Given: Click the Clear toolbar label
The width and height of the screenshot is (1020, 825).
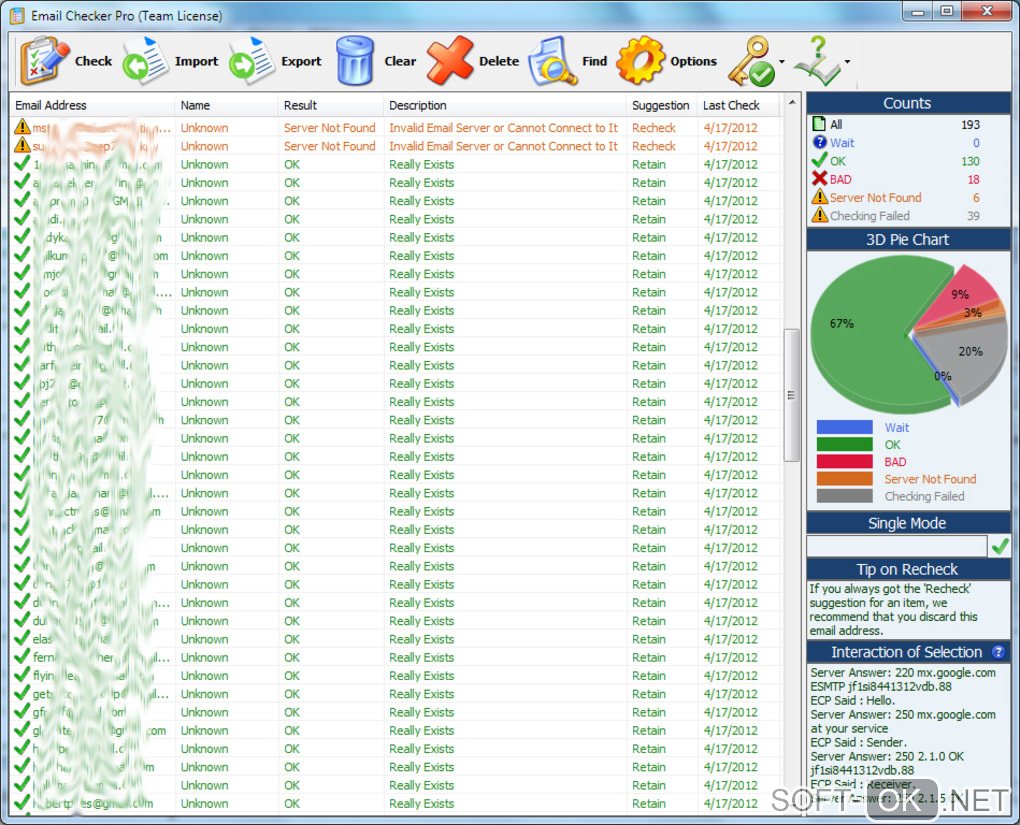Looking at the screenshot, I should [400, 61].
